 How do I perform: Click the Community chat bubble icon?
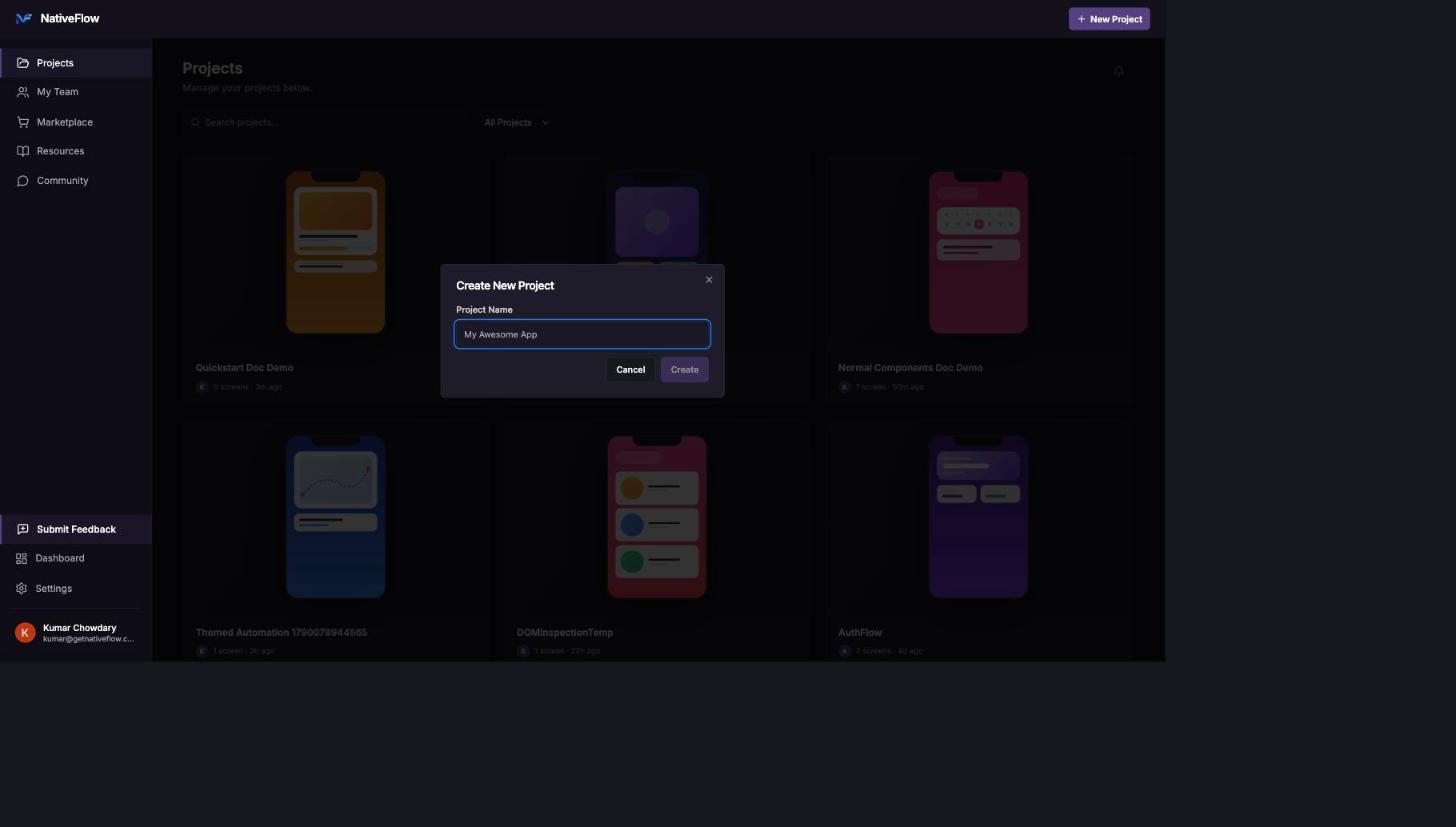(x=23, y=181)
